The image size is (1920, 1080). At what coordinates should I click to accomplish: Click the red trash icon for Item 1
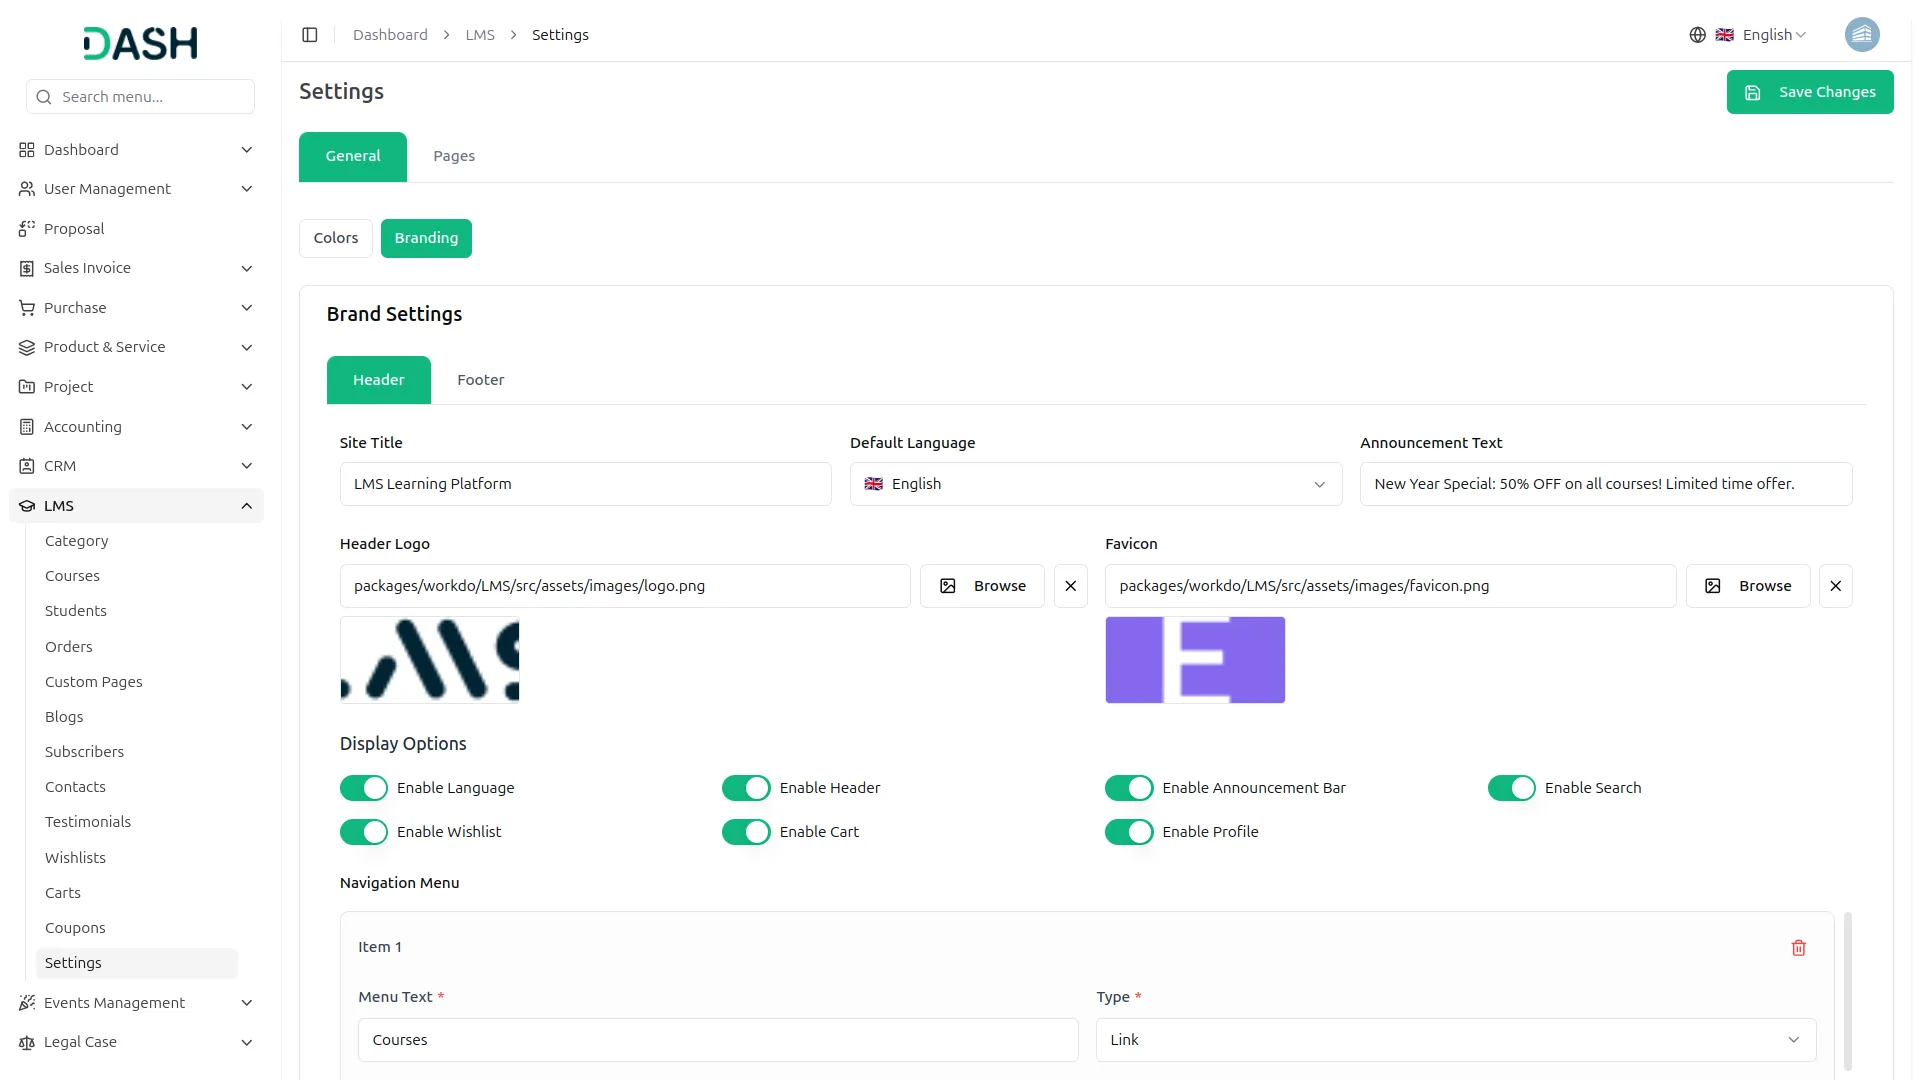click(1798, 948)
